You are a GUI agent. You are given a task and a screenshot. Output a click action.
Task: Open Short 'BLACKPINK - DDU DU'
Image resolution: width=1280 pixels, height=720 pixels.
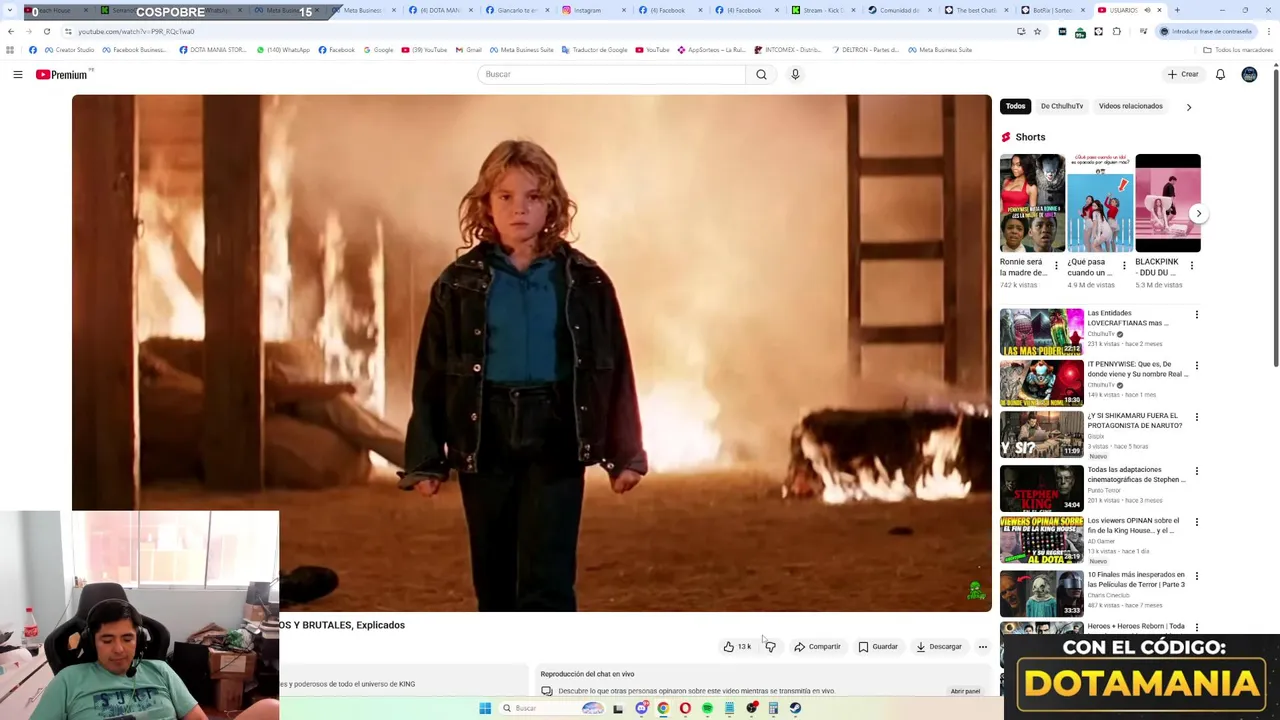1167,203
